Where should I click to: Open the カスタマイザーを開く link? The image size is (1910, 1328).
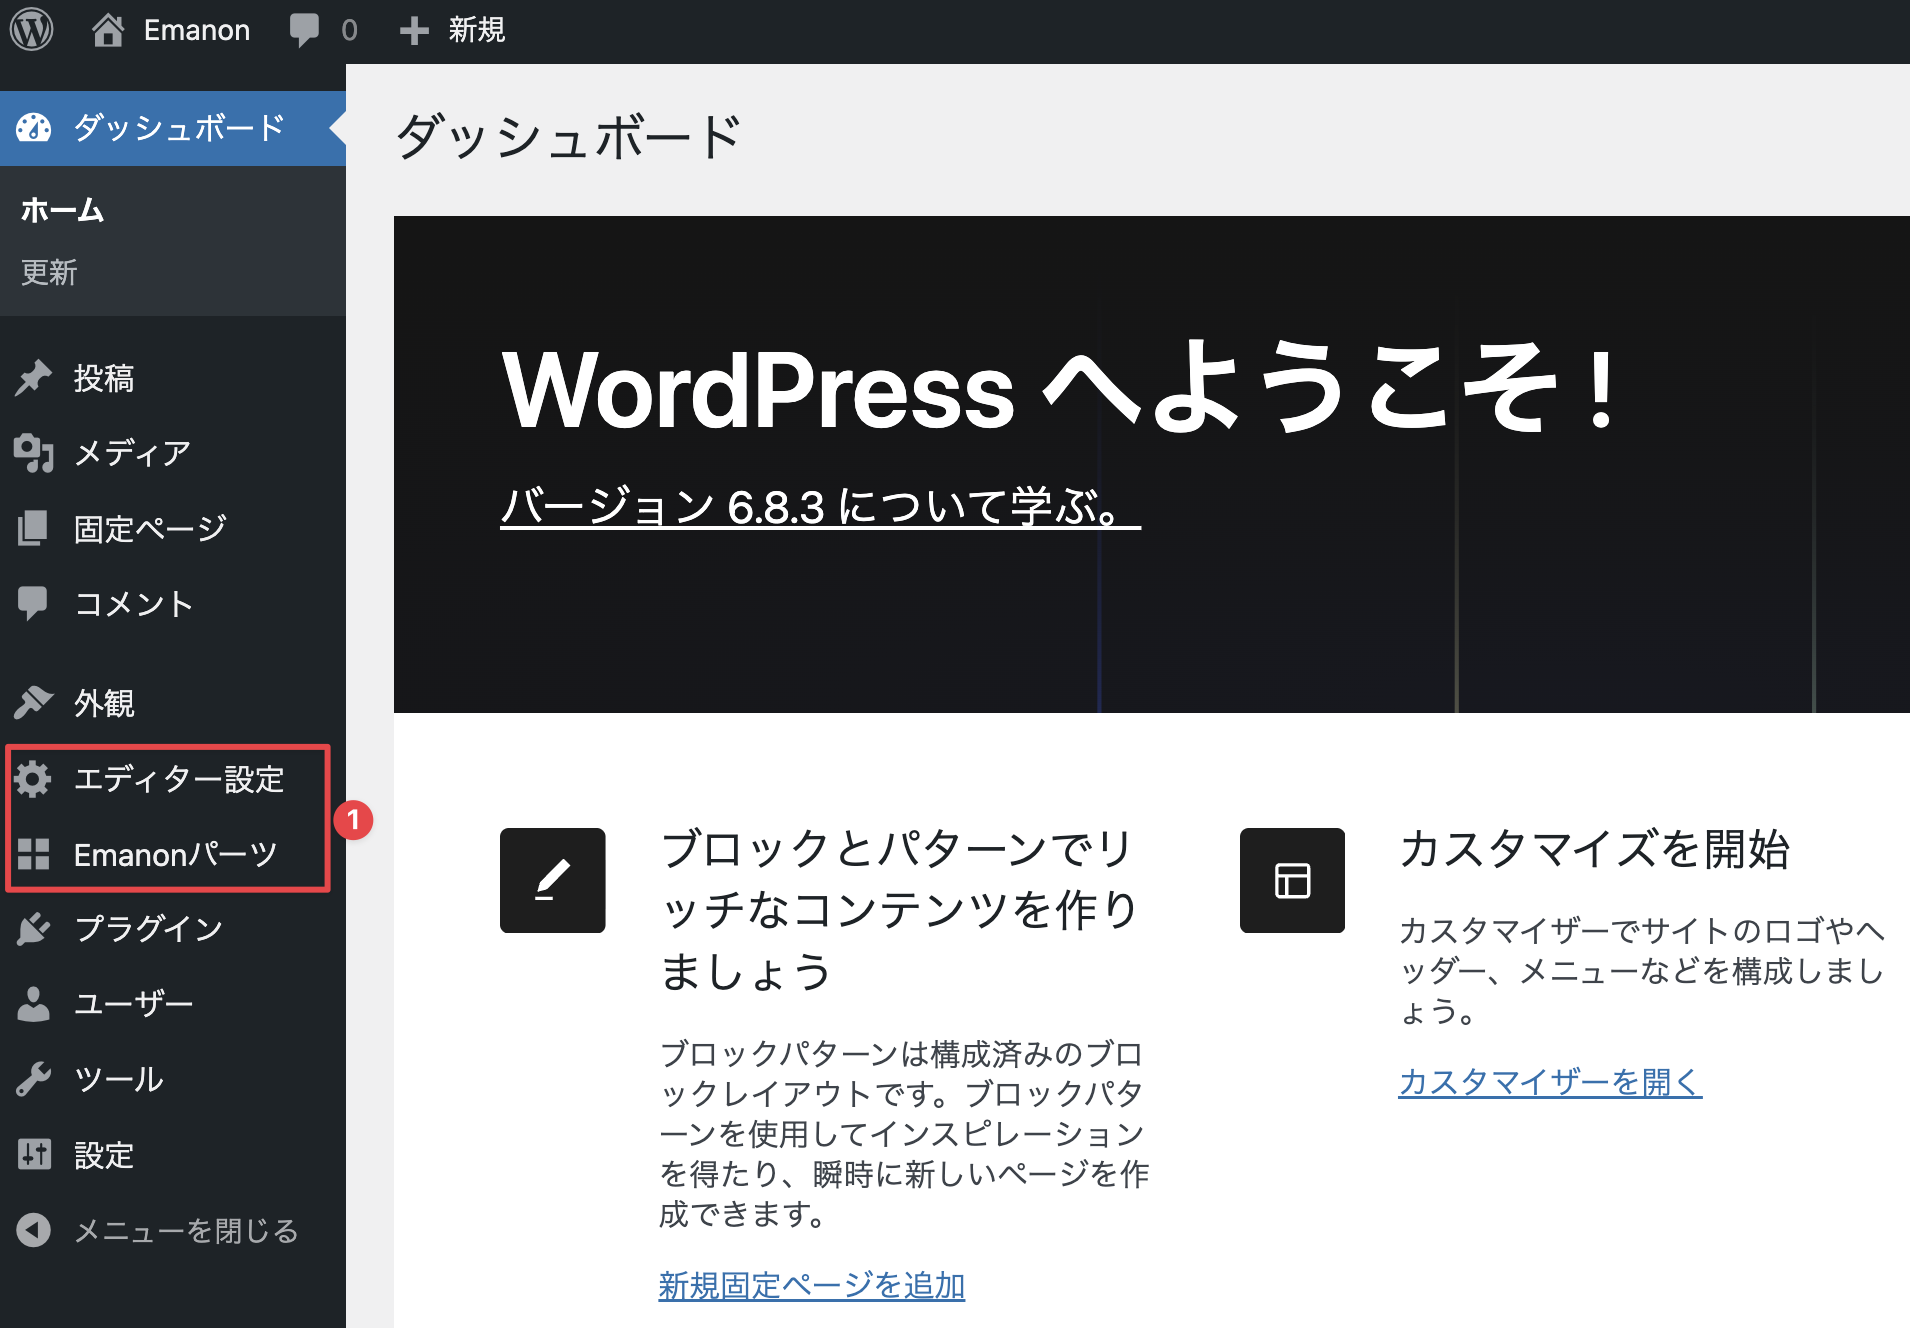click(1549, 1081)
